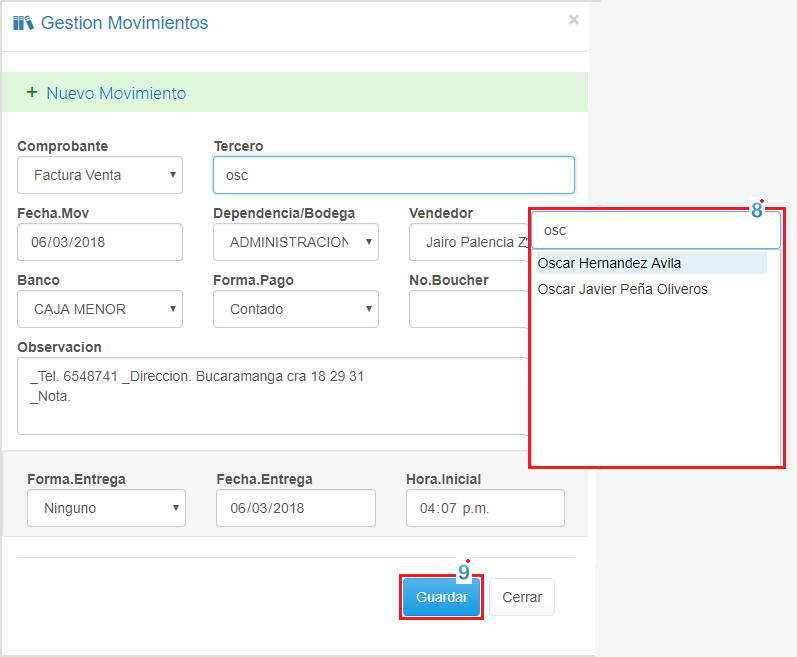Click the books icon beside Gestion Movimientos

(23, 22)
